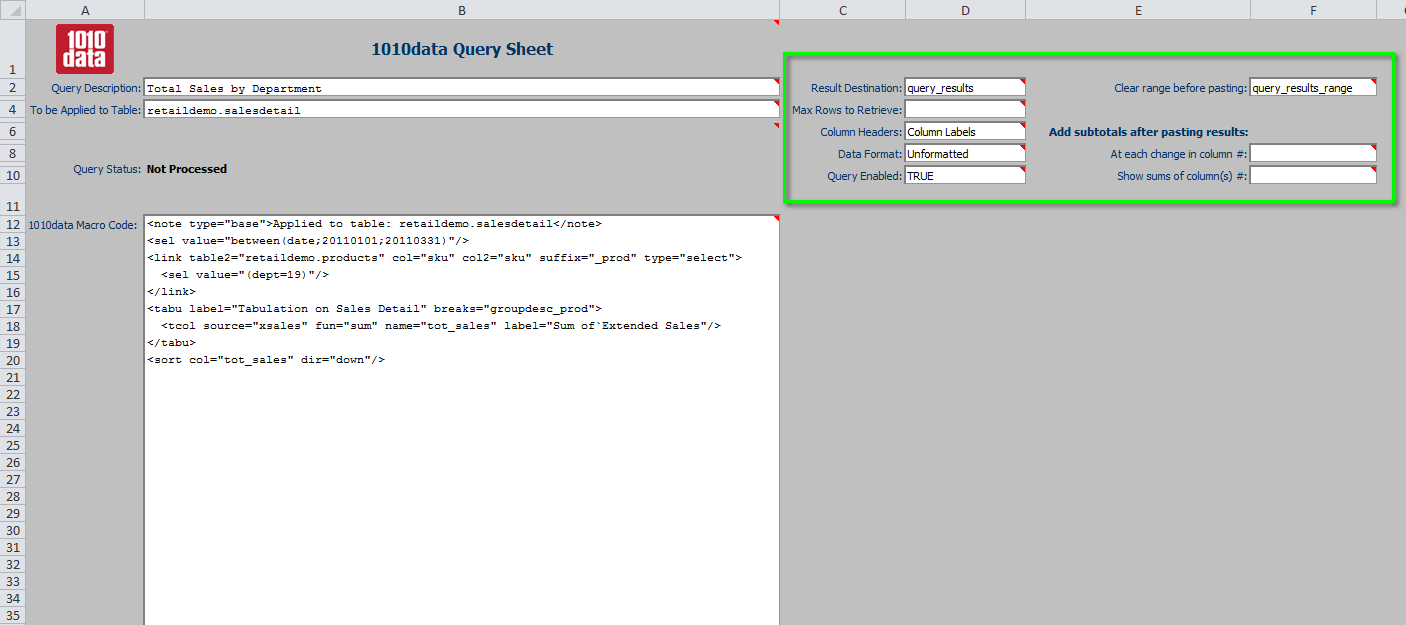Viewport: 1406px width, 625px height.
Task: Select the Query Description field
Action: (x=461, y=88)
